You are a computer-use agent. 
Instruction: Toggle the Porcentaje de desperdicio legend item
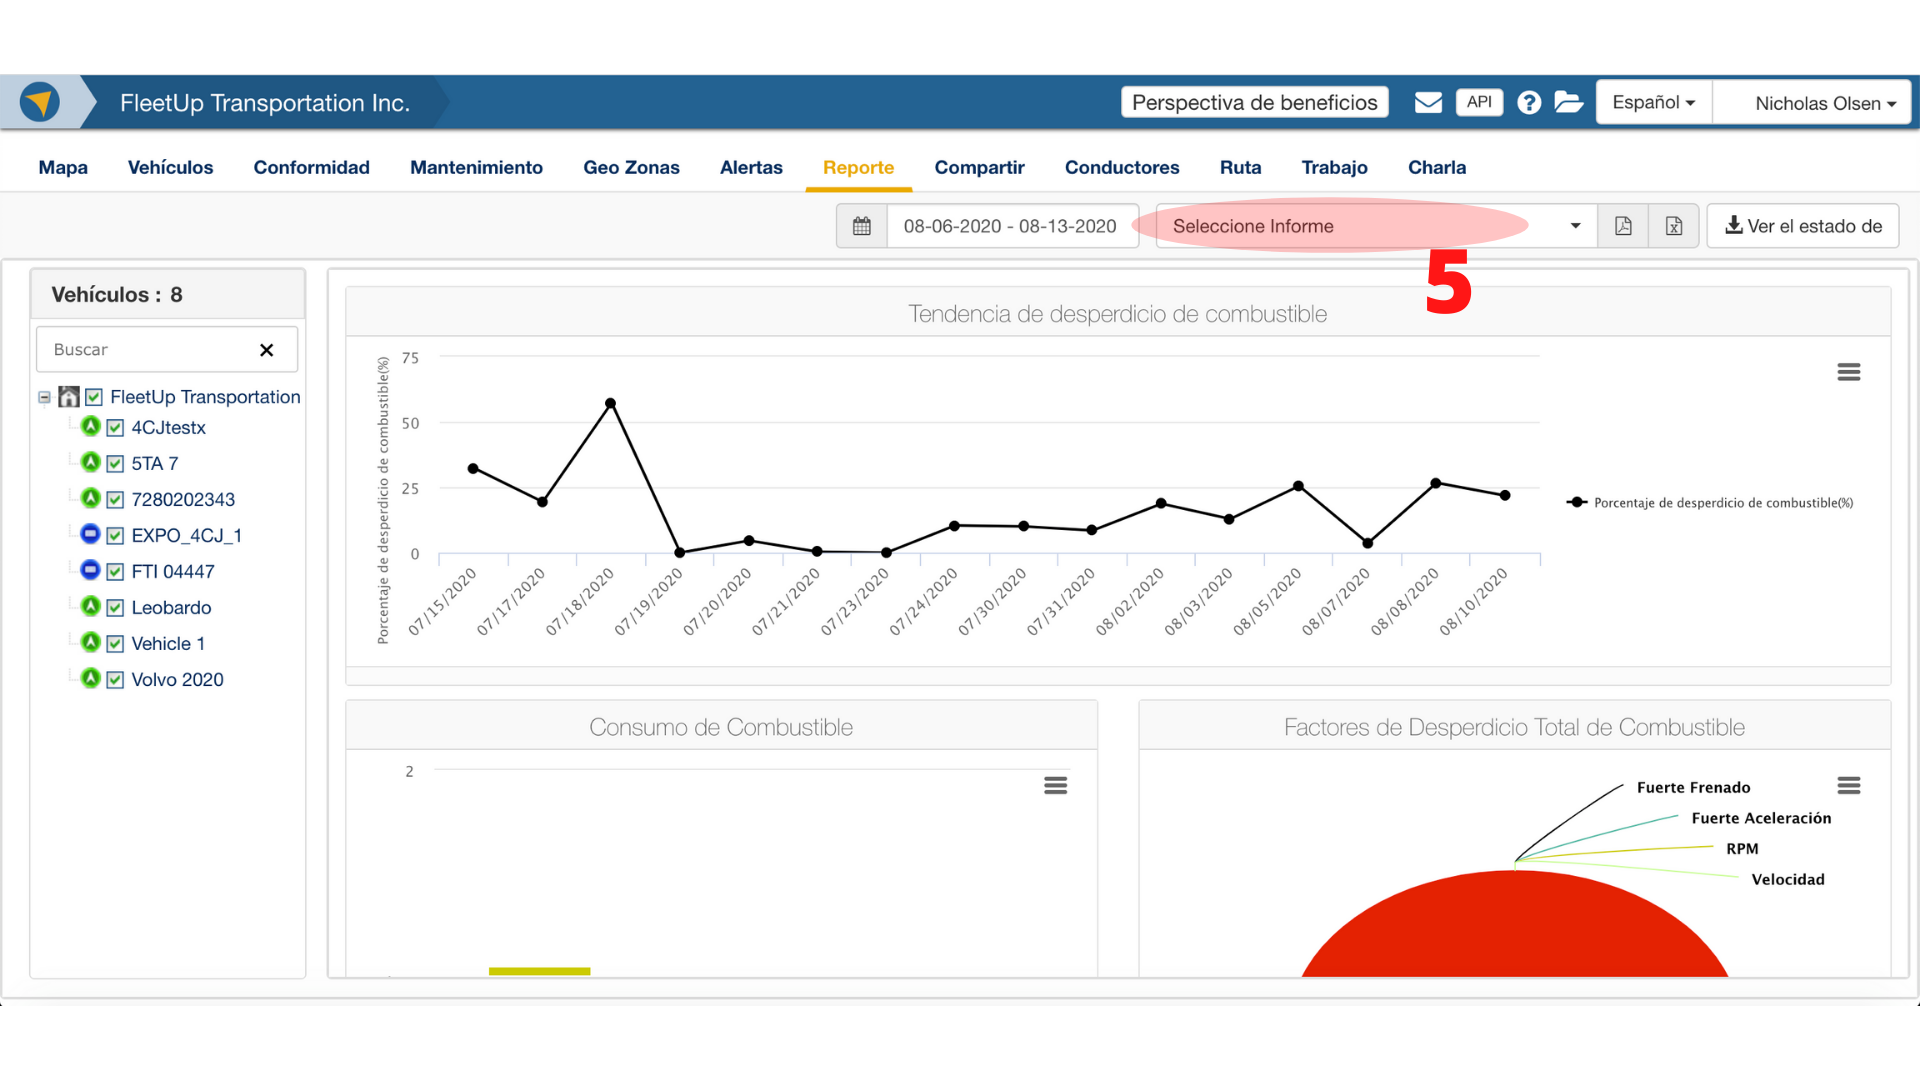pos(1711,503)
